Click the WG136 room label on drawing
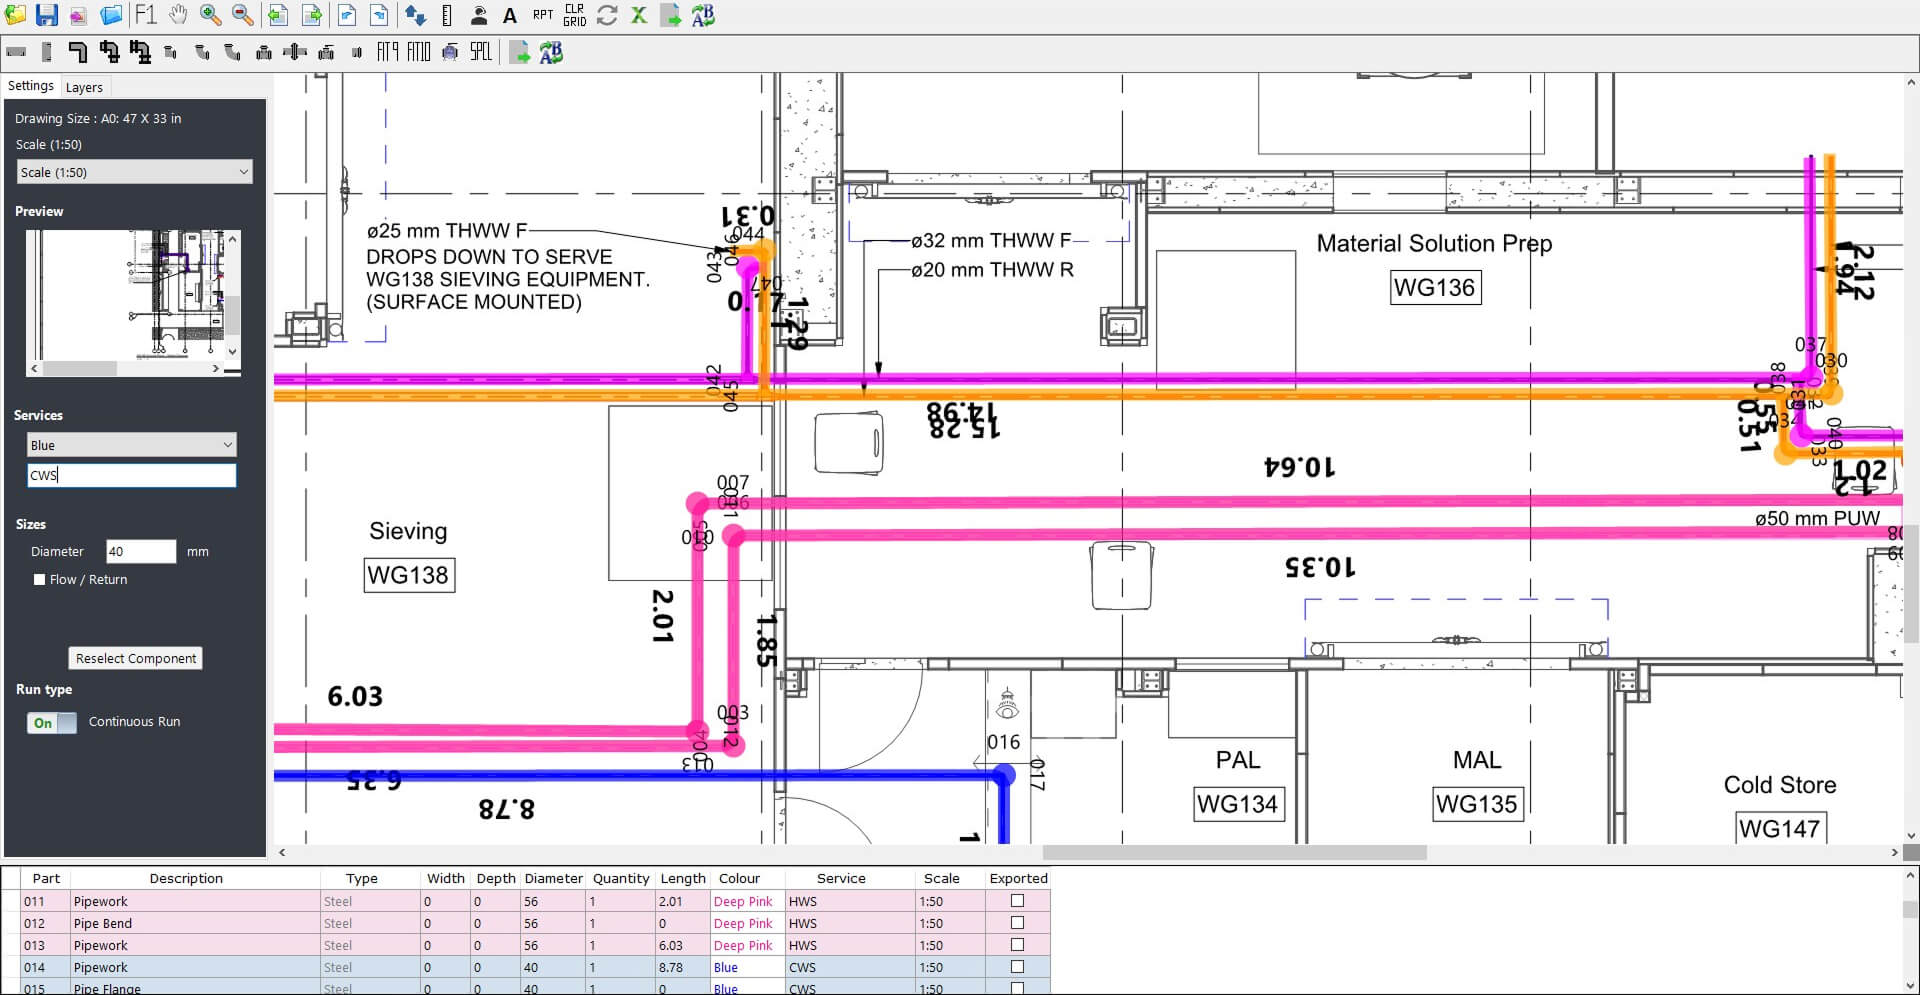This screenshot has width=1920, height=995. [1434, 288]
